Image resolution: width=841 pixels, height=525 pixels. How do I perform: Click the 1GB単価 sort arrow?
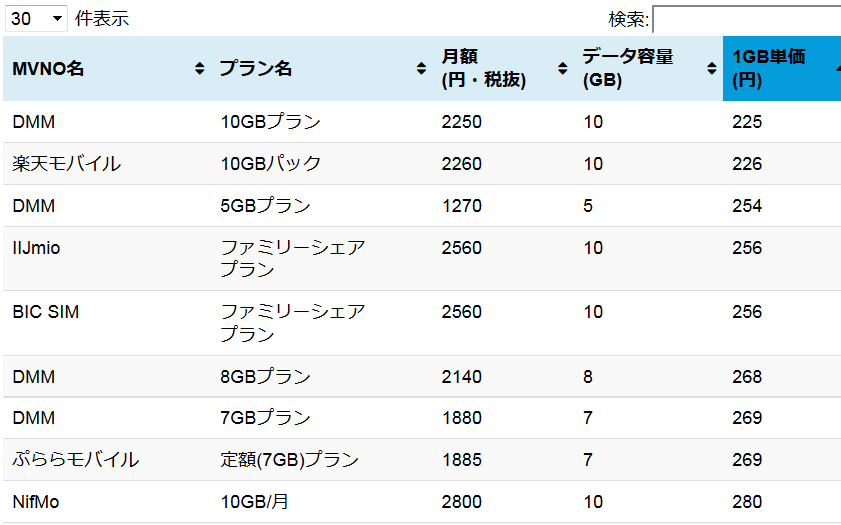(x=838, y=69)
